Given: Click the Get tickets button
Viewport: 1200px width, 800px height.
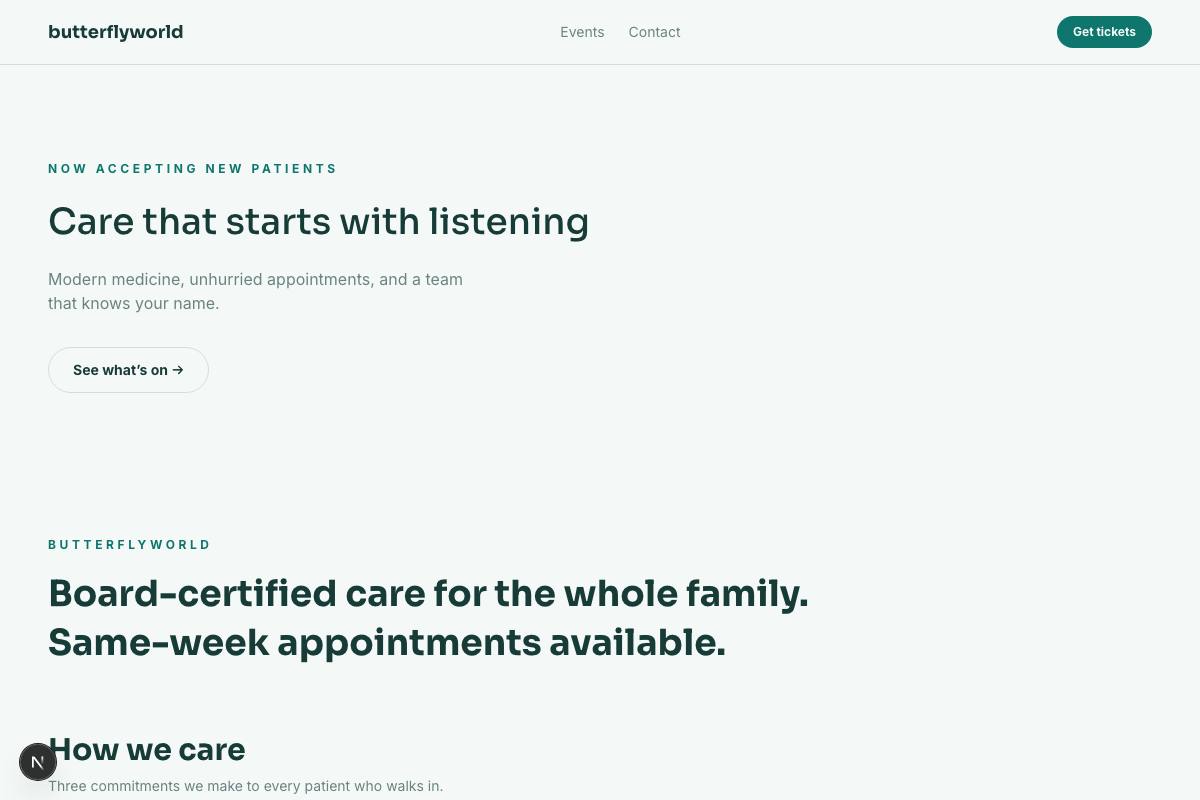Looking at the screenshot, I should 1104,32.
